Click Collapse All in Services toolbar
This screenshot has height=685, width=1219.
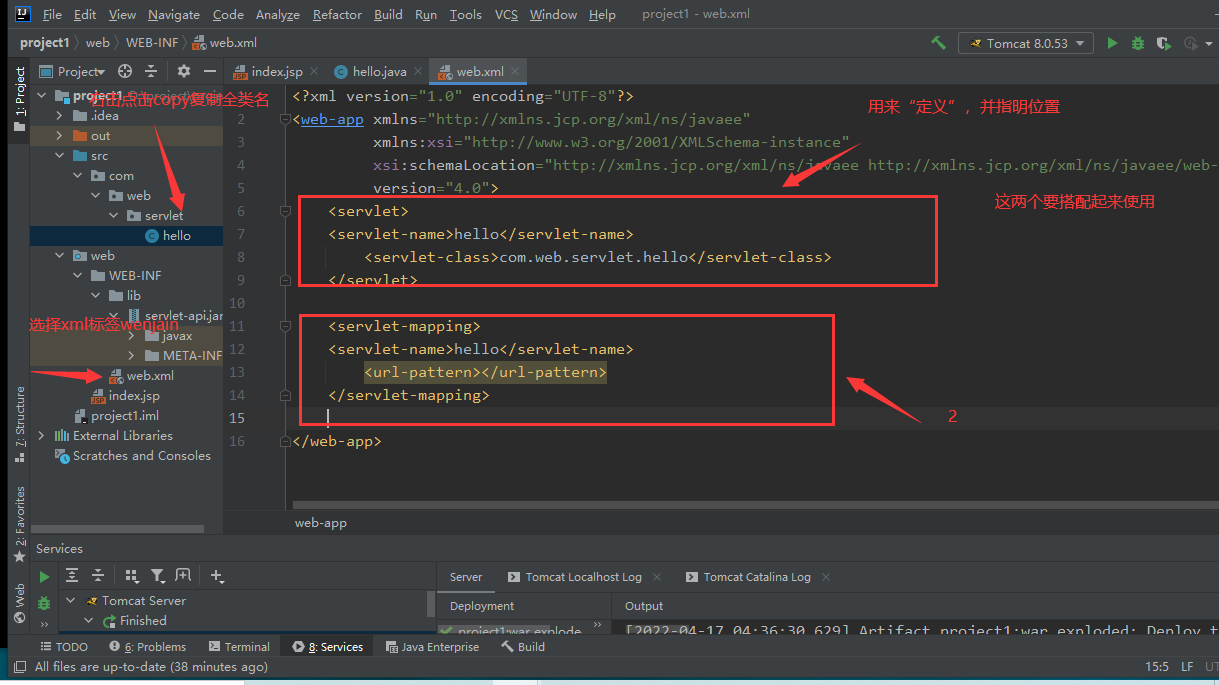pos(98,575)
